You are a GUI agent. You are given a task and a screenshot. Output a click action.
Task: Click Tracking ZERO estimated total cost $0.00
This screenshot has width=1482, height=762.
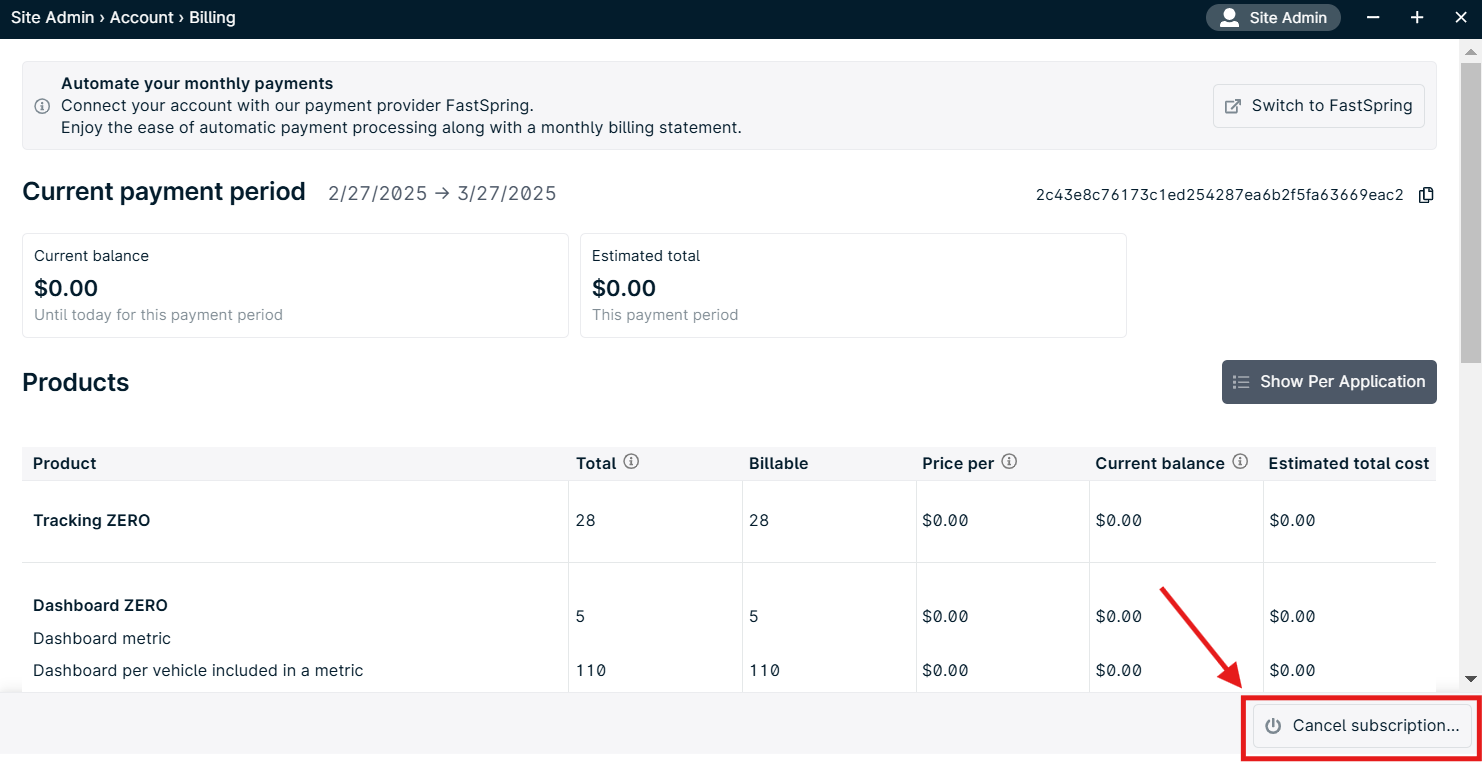tap(1292, 521)
